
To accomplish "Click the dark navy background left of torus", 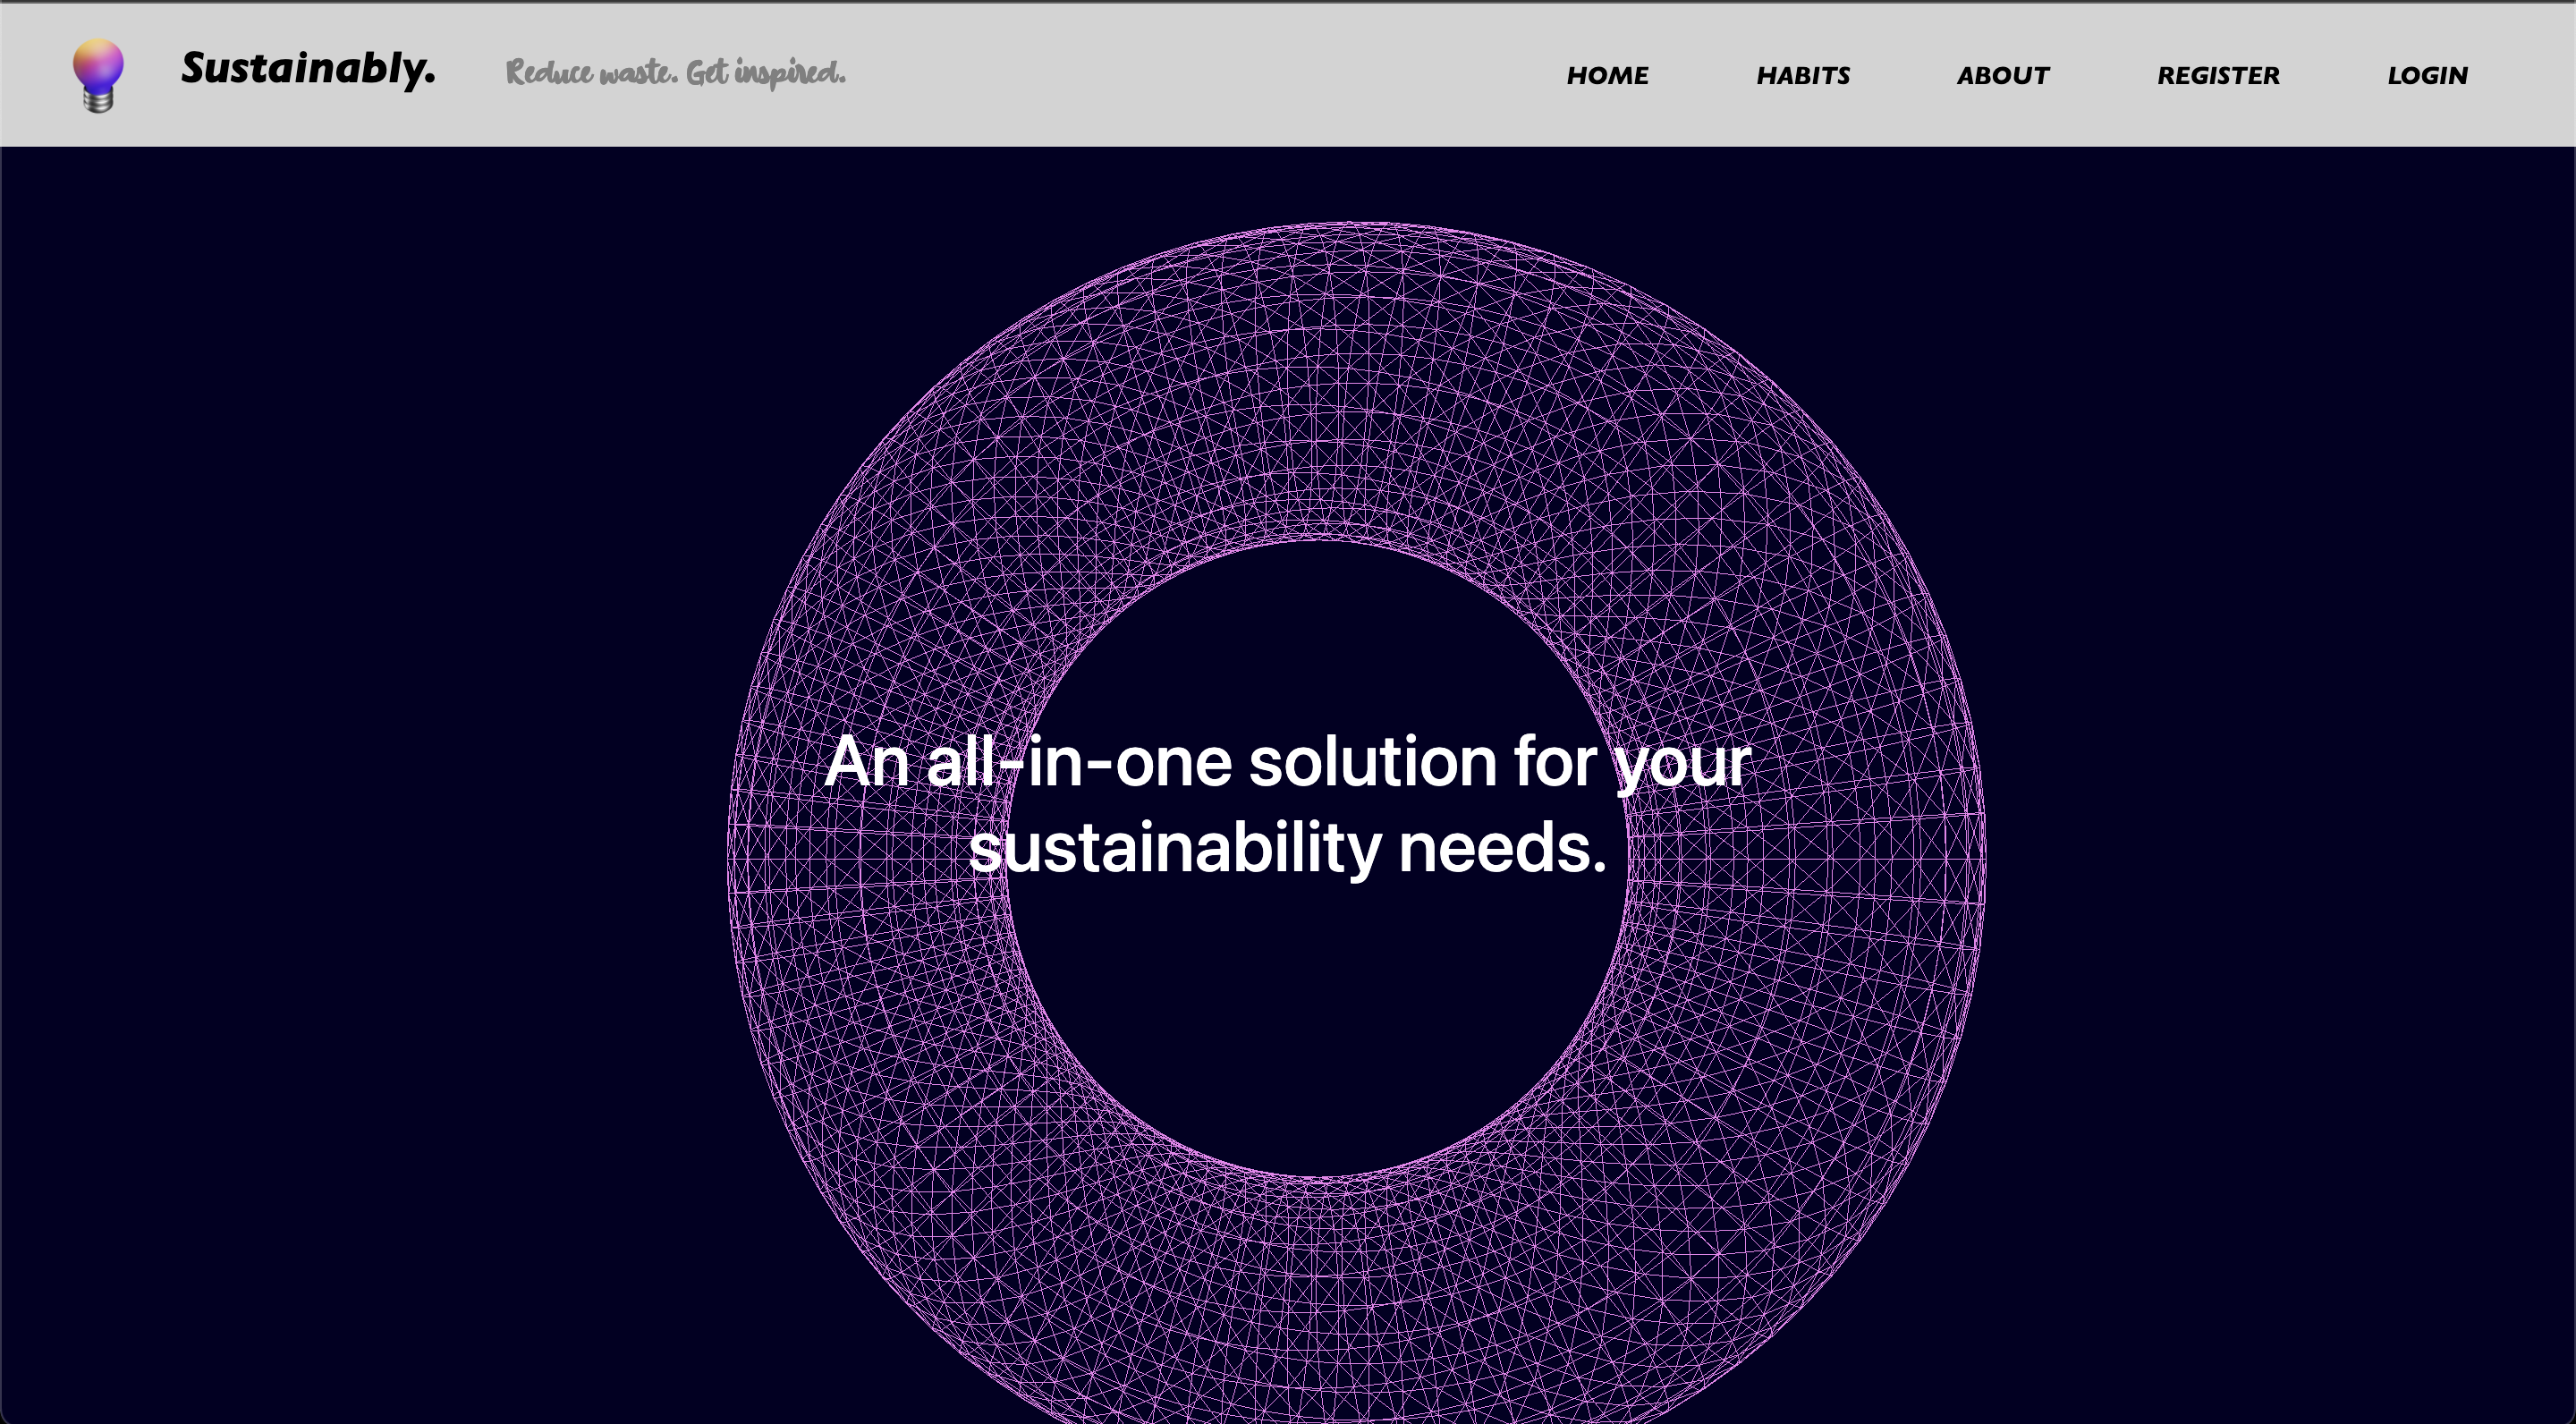I will (350, 800).
